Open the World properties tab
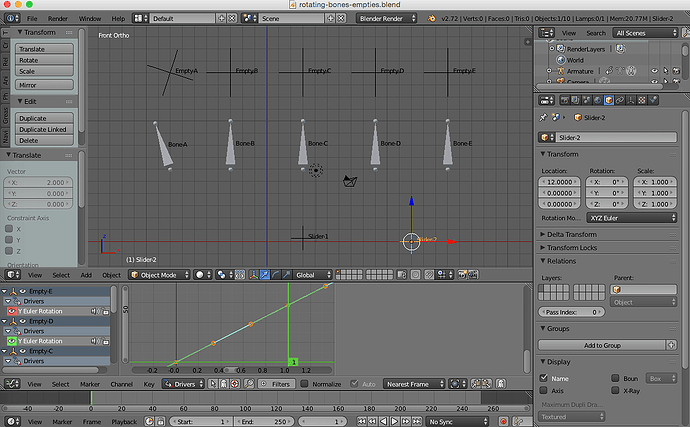Viewport: 690px width, 427px height. (598, 100)
